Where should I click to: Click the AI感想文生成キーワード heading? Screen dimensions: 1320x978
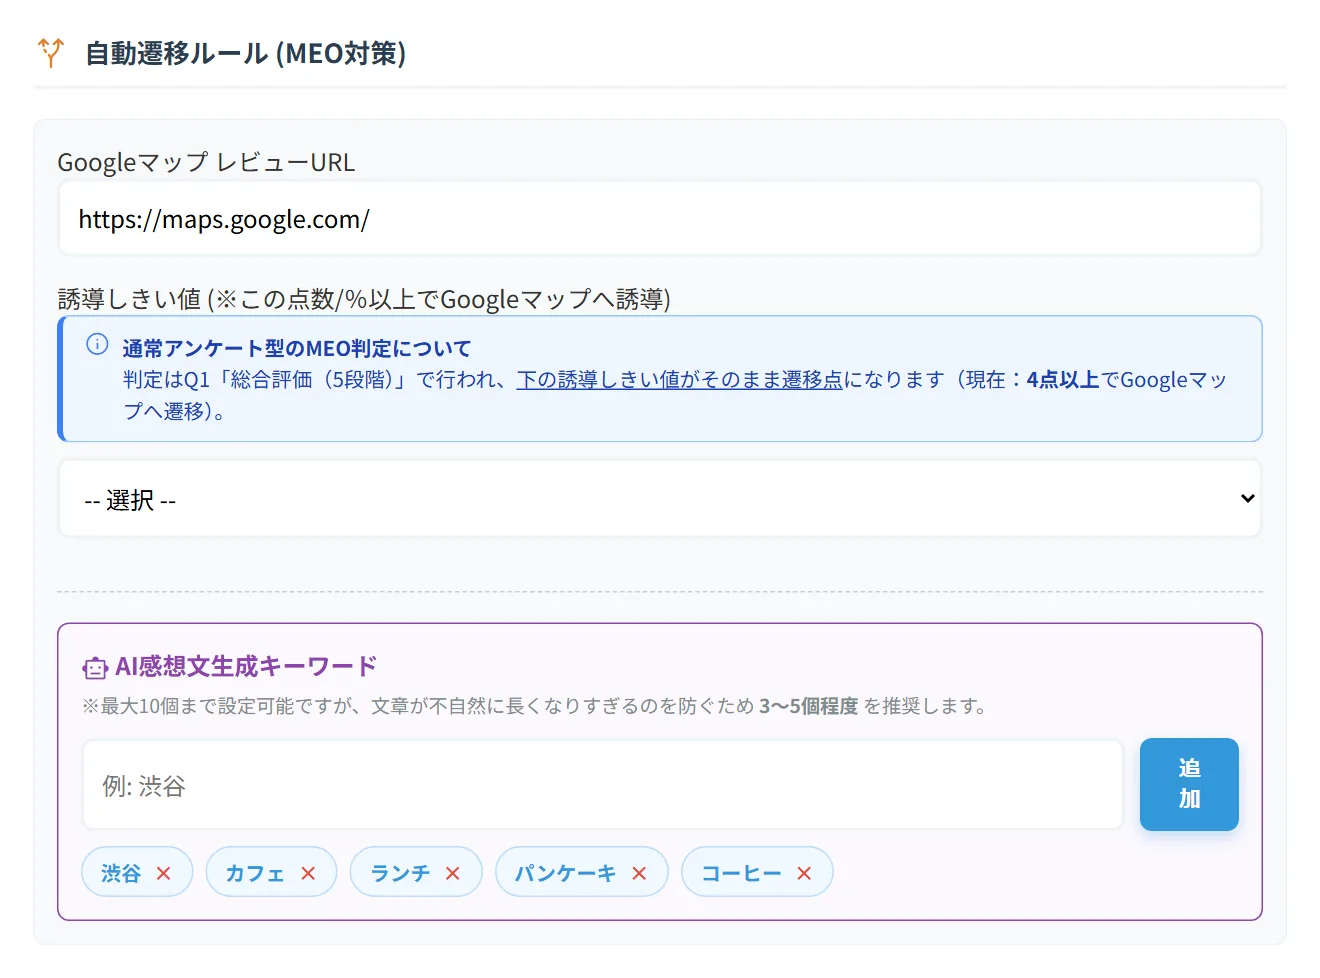click(246, 666)
